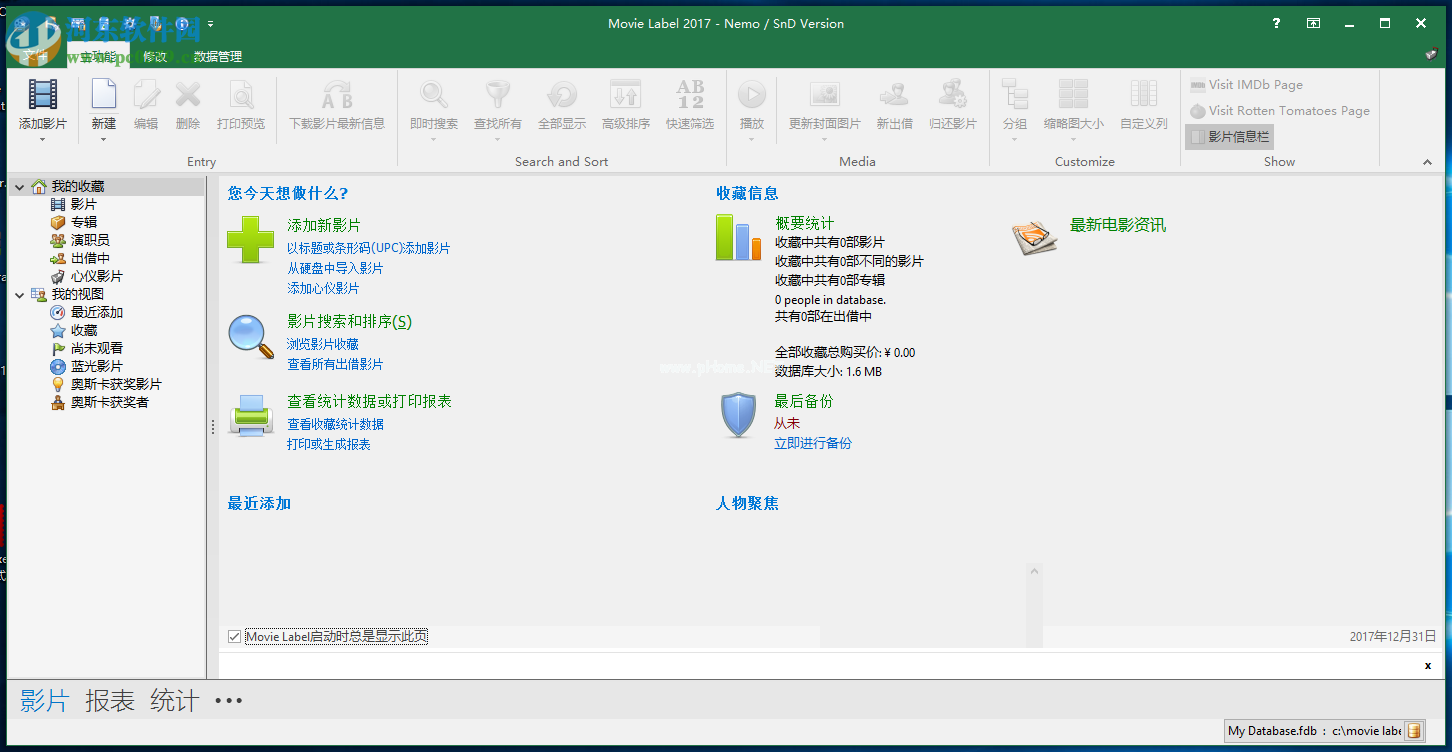The image size is (1452, 752).
Task: Click the 查找所有 funnel icon
Action: click(x=497, y=95)
